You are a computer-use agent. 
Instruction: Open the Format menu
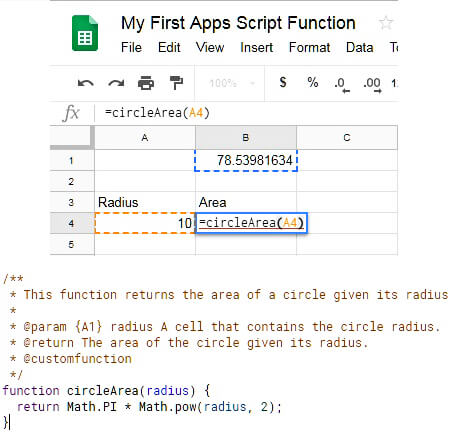click(310, 47)
